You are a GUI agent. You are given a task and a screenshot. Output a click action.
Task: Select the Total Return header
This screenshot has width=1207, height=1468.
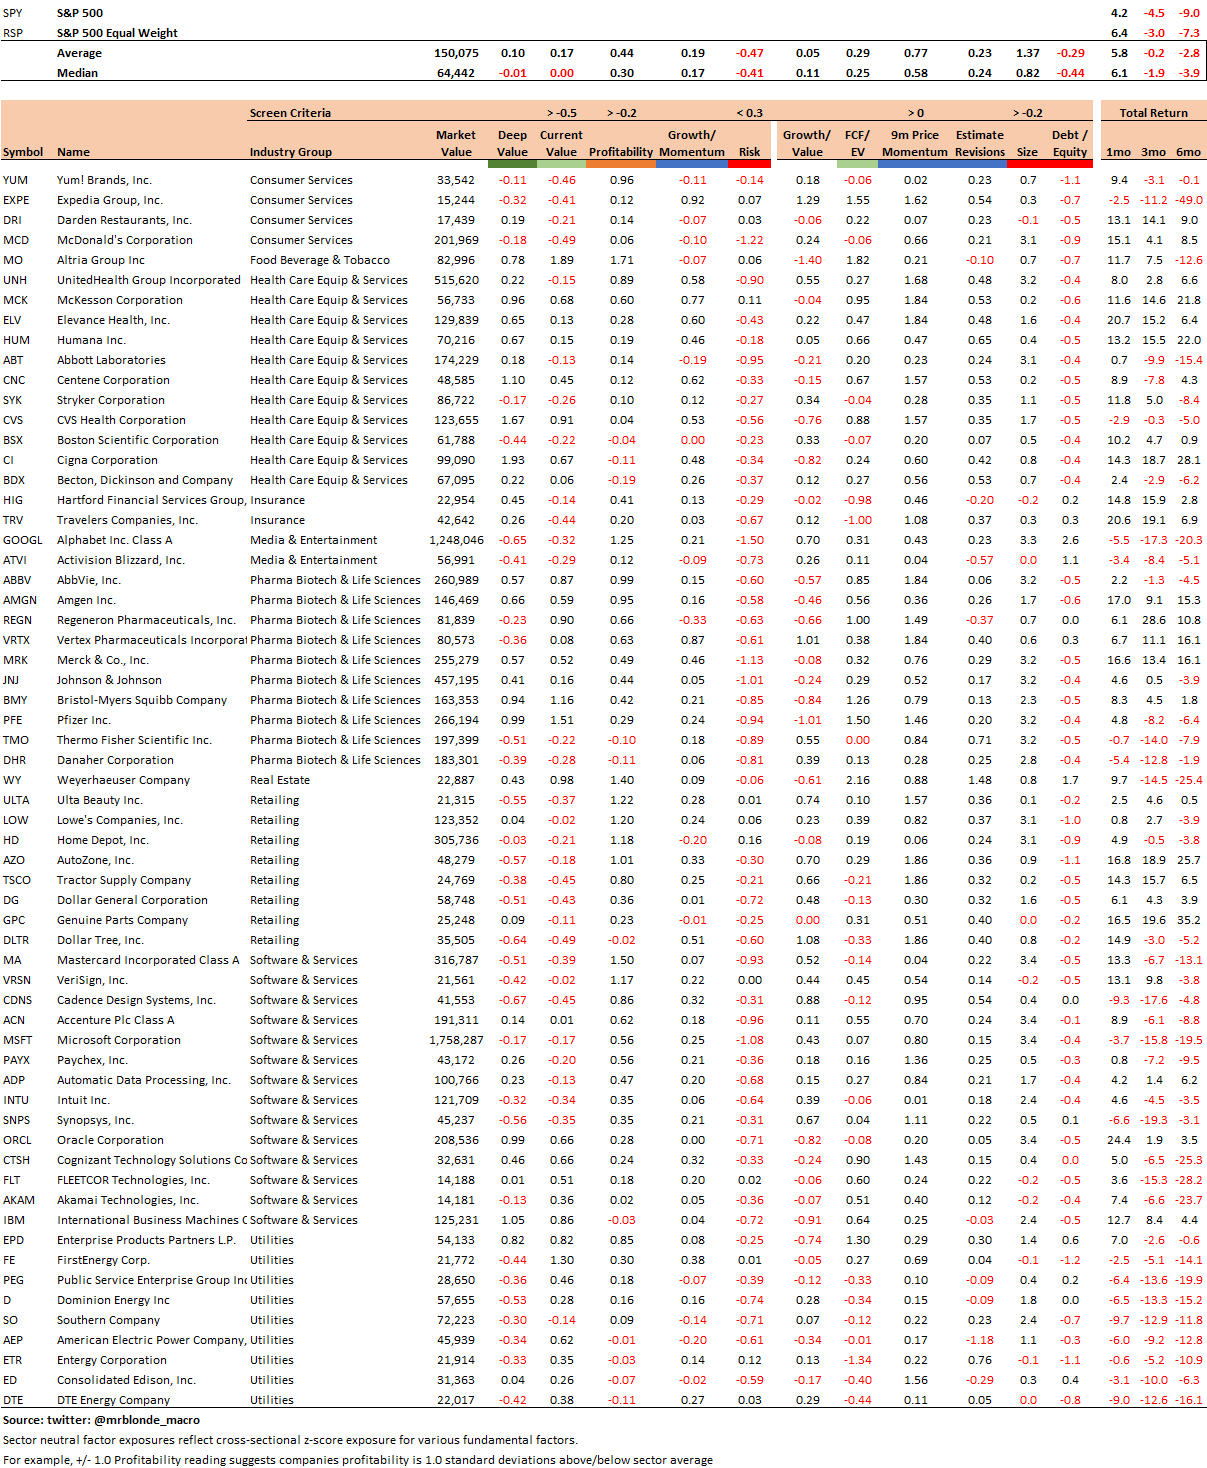[1154, 113]
